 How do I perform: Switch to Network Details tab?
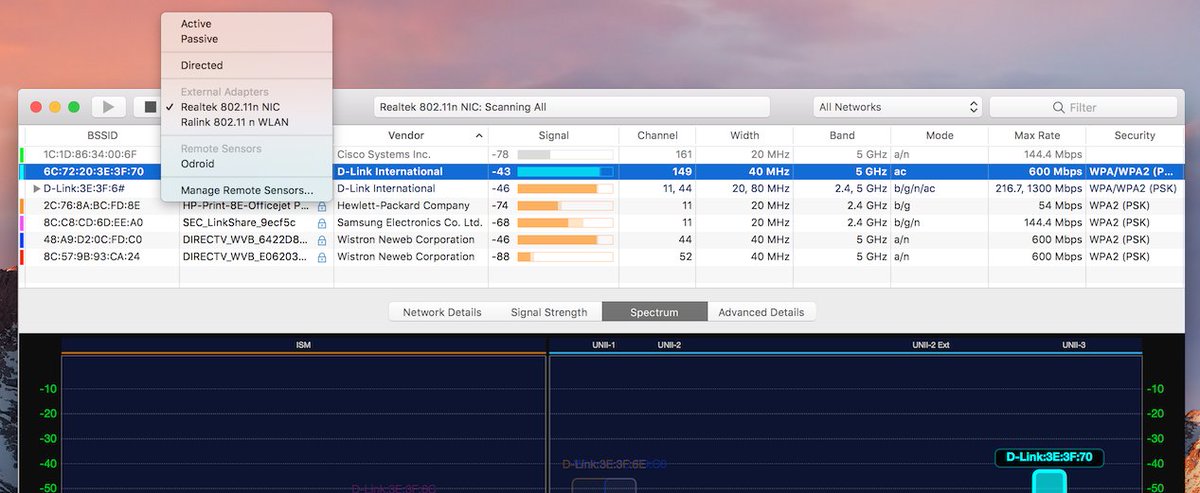tap(442, 312)
